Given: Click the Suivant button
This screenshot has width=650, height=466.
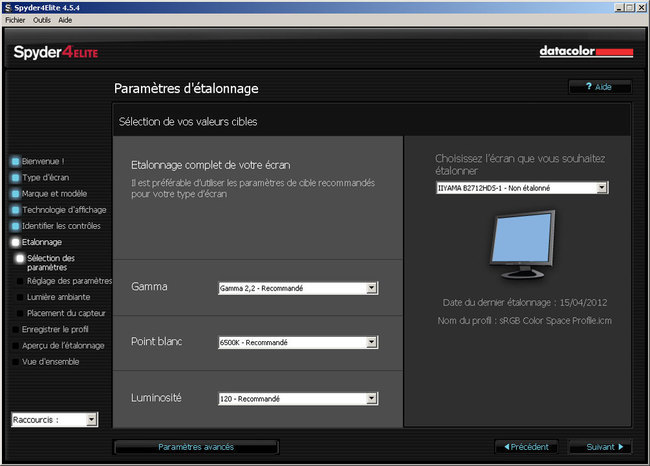Looking at the screenshot, I should [x=601, y=447].
